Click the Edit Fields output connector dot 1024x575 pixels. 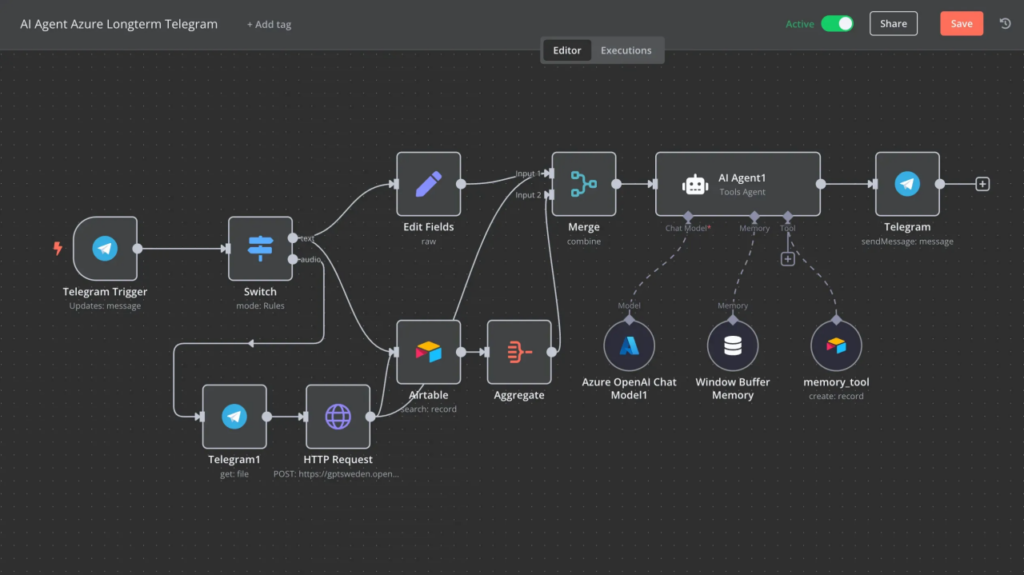click(x=461, y=184)
